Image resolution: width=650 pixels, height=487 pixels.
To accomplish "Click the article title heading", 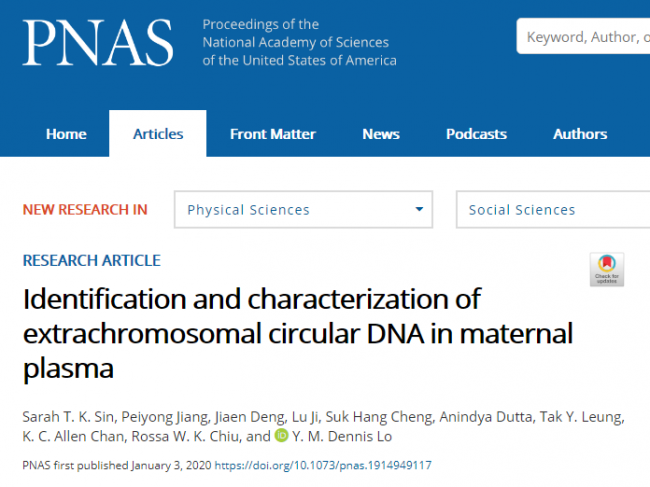I will tap(298, 333).
